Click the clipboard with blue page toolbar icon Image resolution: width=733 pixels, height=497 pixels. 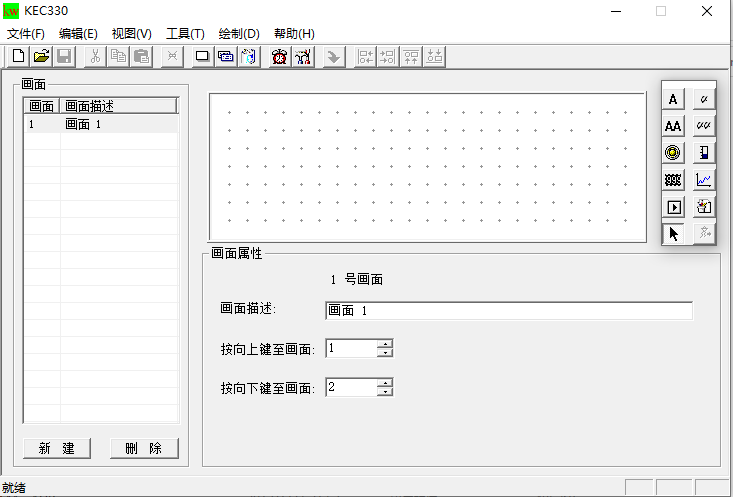coord(249,57)
